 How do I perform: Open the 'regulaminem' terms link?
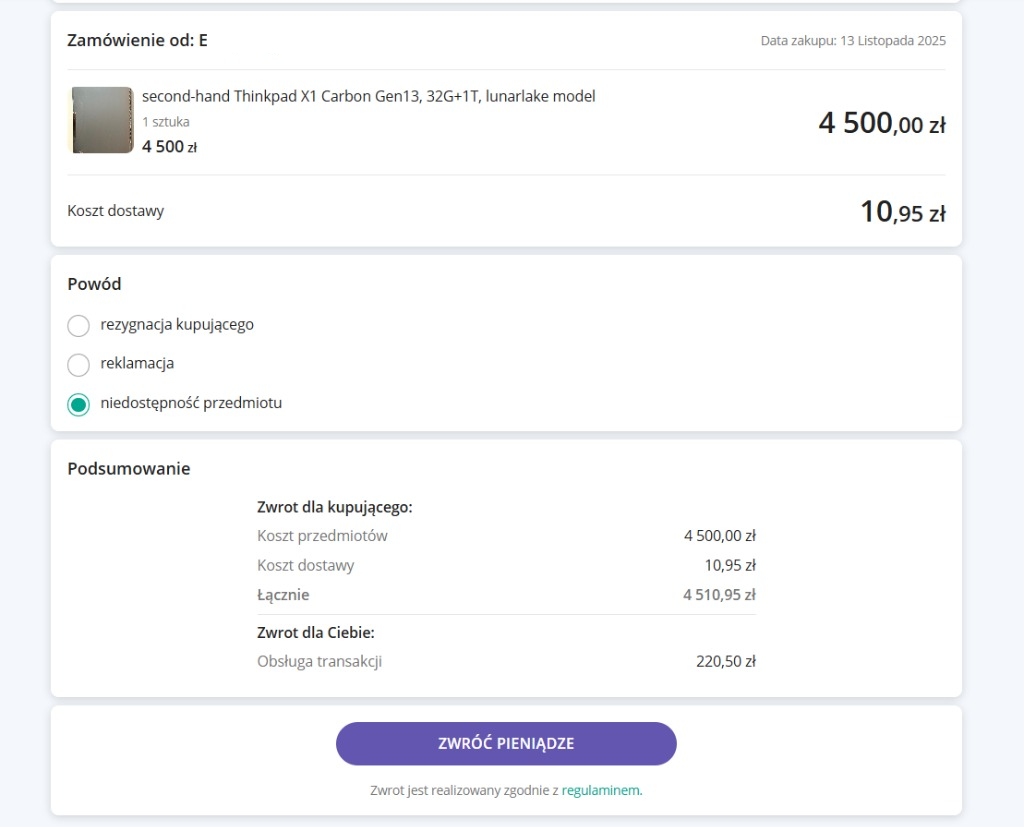[601, 790]
